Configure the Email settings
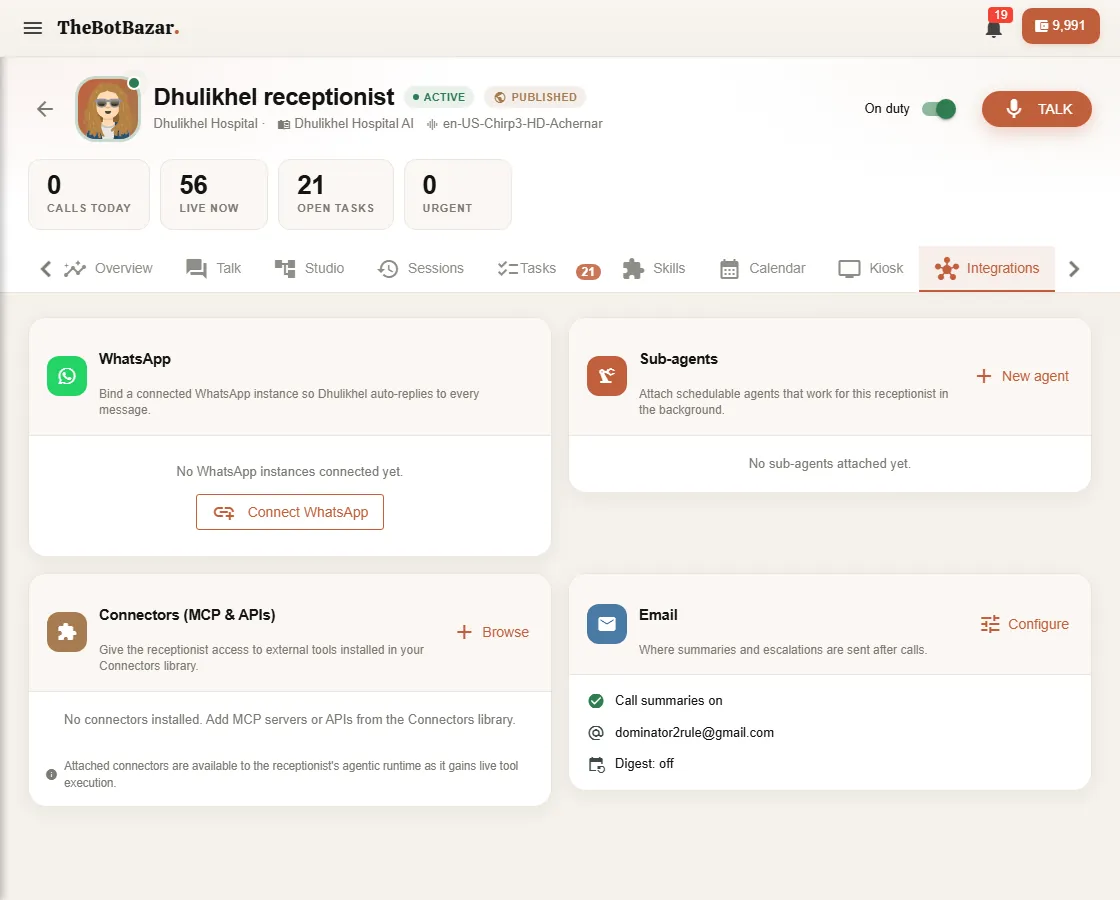The image size is (1120, 900). 1025,624
